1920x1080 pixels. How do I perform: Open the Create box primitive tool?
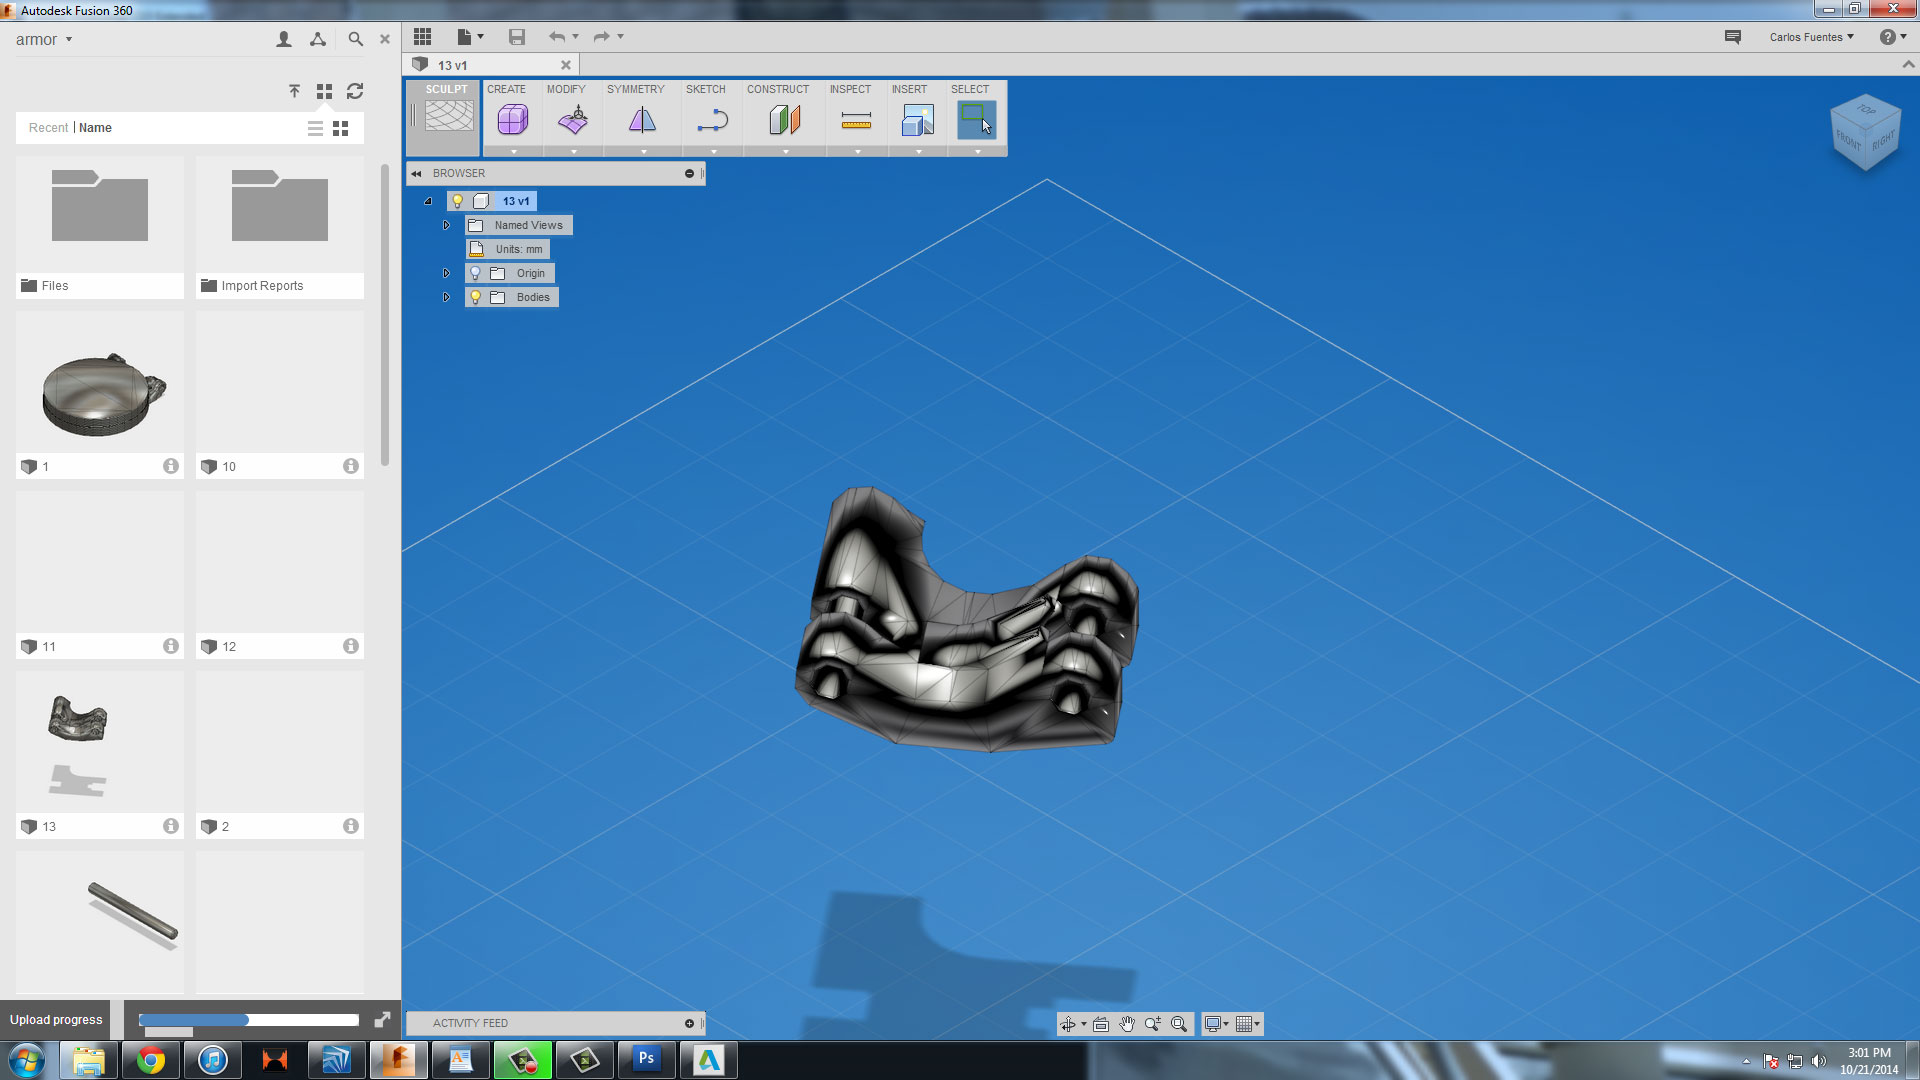(x=513, y=120)
